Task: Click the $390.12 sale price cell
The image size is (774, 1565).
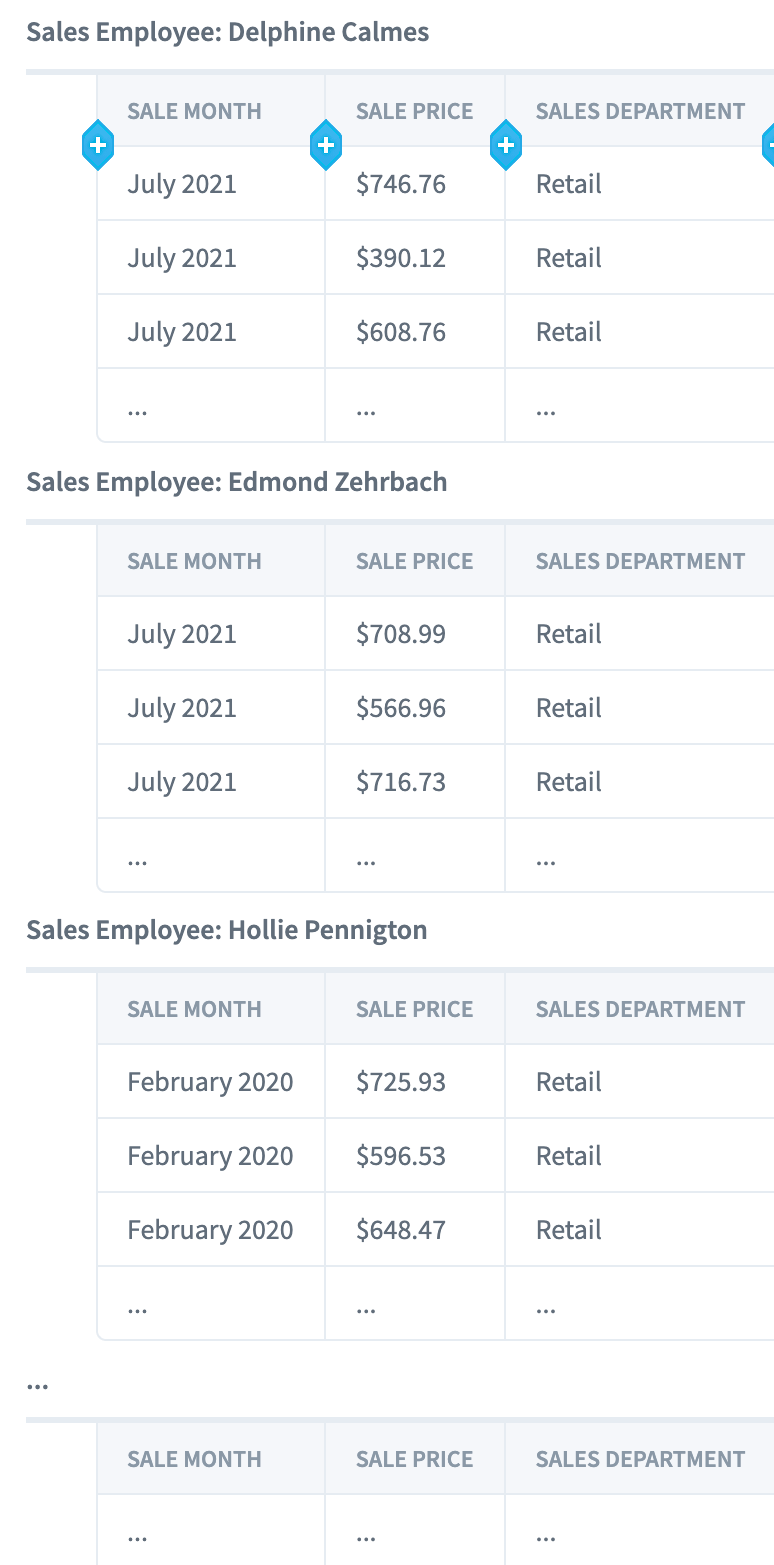Action: point(415,258)
